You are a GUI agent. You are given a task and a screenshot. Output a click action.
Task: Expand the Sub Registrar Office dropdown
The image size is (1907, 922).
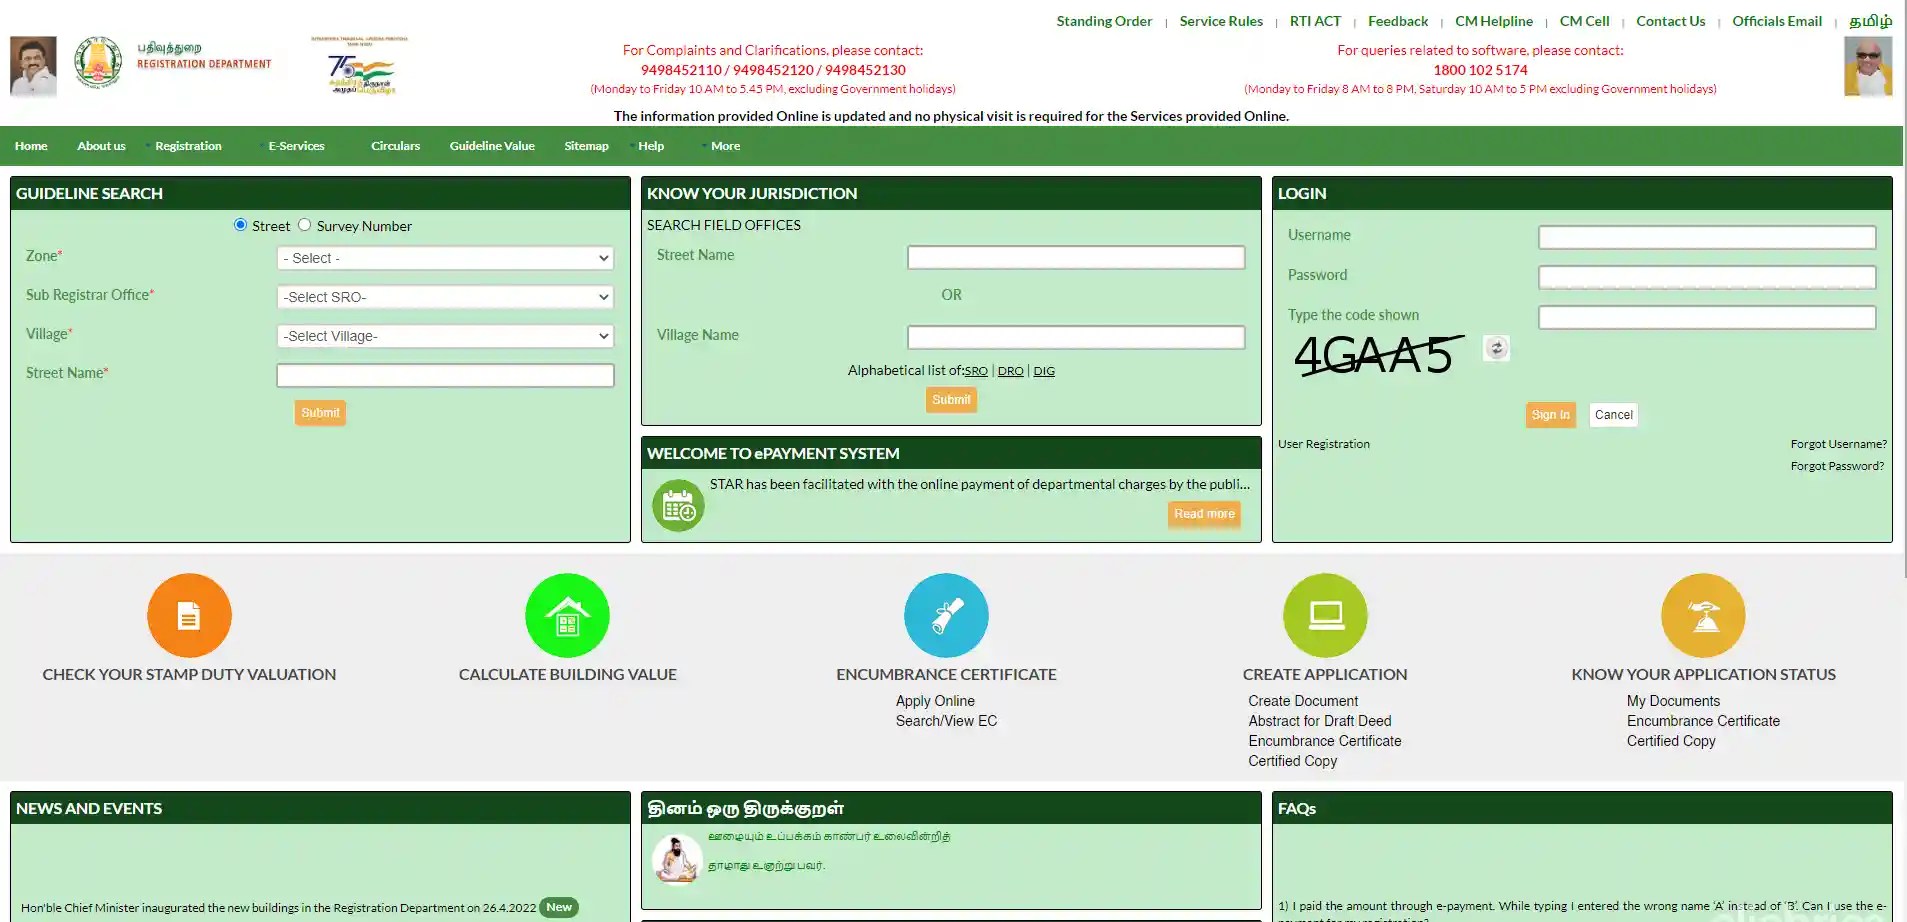[x=444, y=297]
